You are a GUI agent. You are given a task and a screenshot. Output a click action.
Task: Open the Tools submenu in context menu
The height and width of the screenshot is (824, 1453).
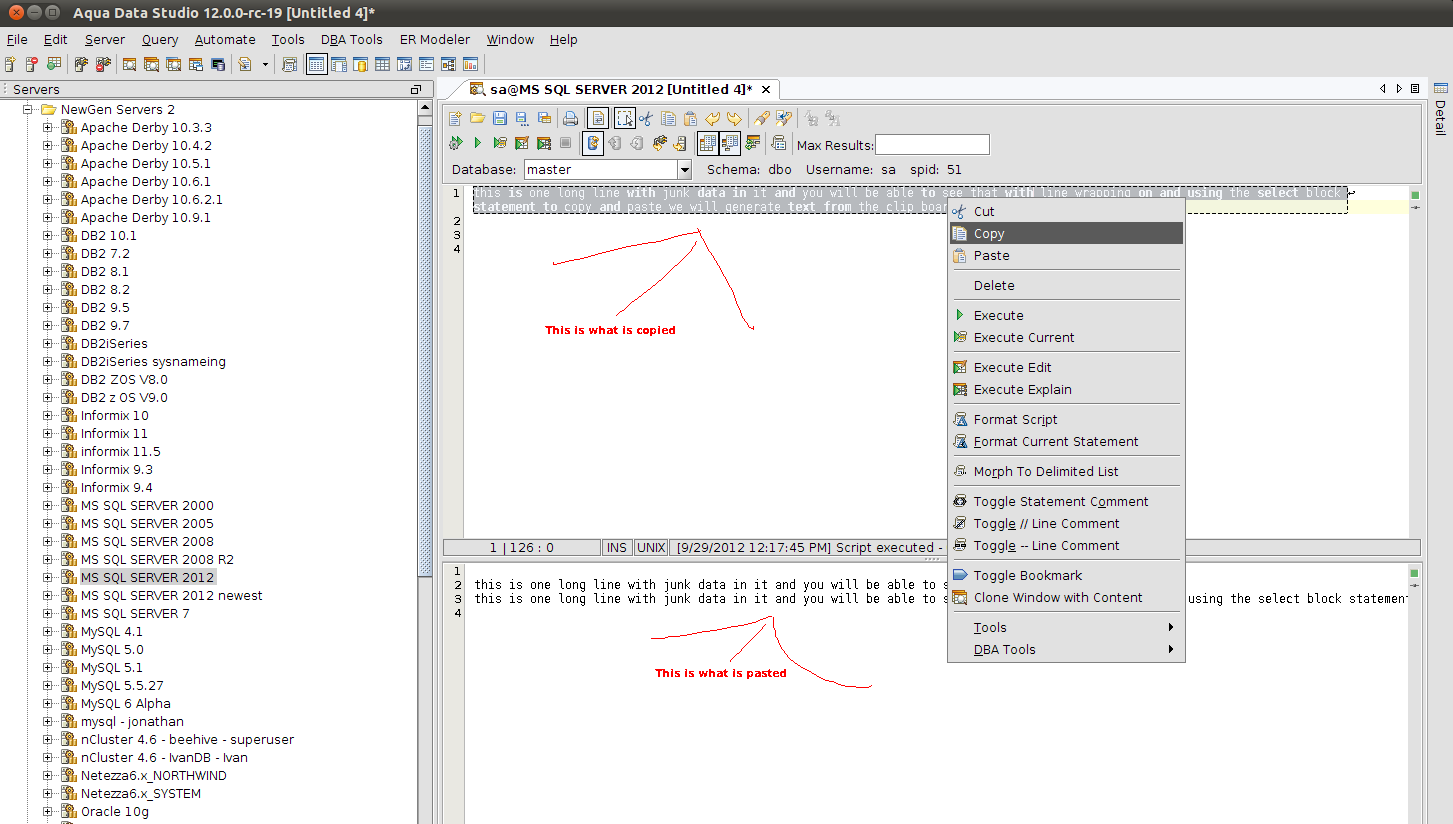(1066, 627)
